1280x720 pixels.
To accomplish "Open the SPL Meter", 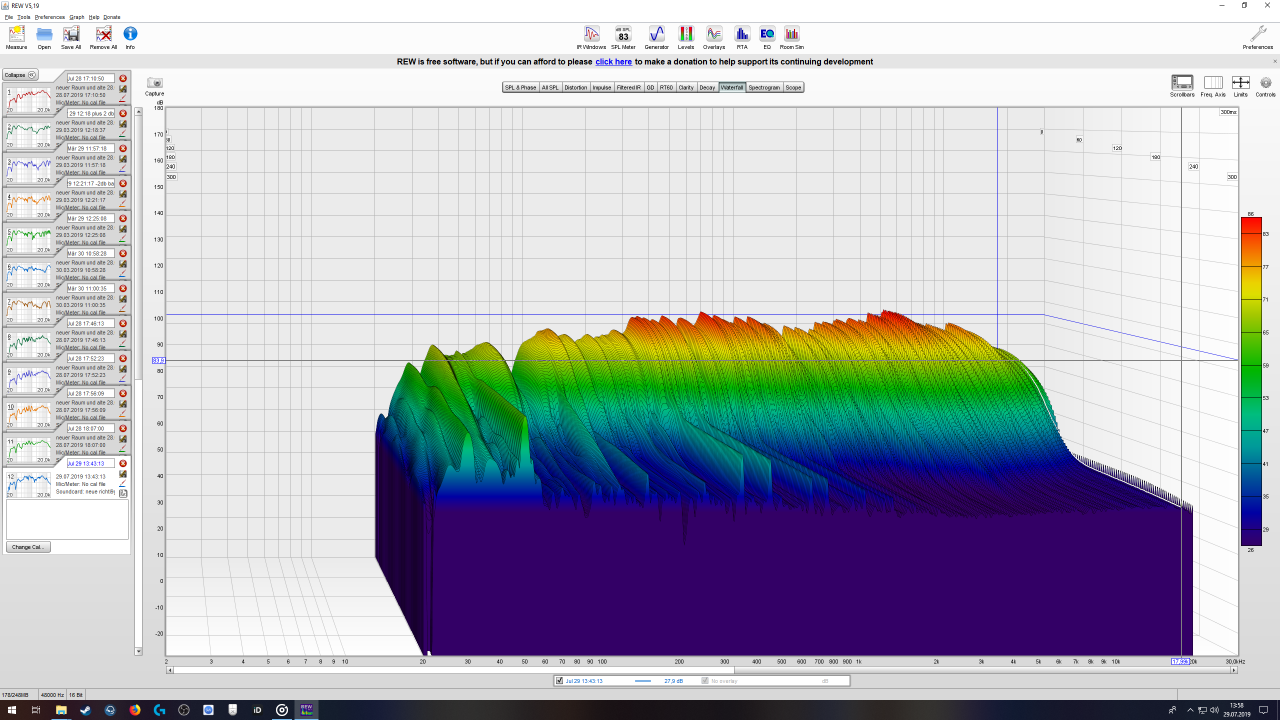I will click(623, 34).
